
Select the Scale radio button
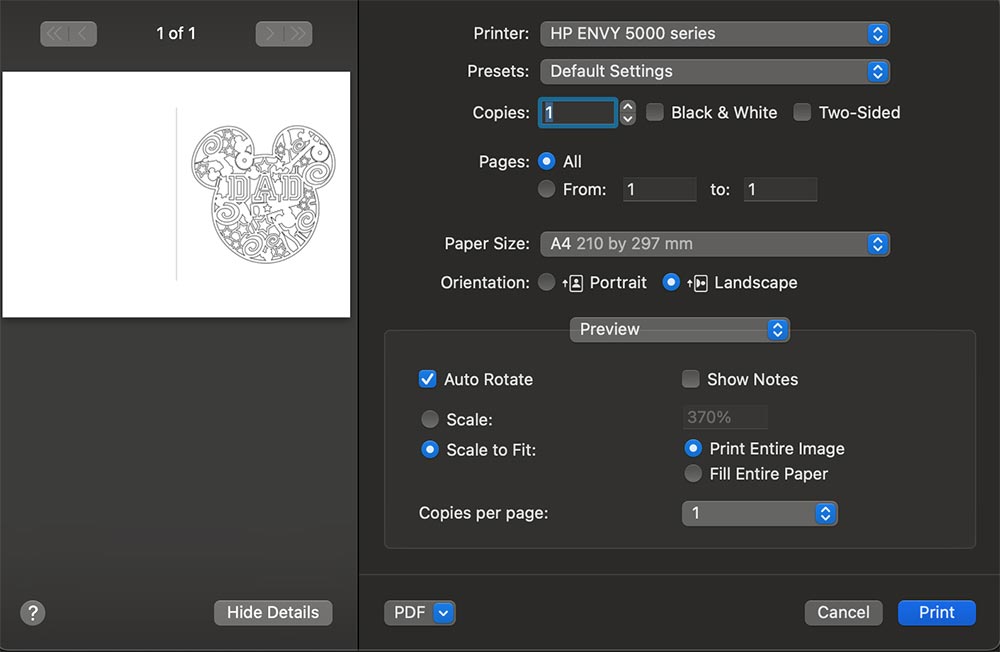tap(430, 419)
